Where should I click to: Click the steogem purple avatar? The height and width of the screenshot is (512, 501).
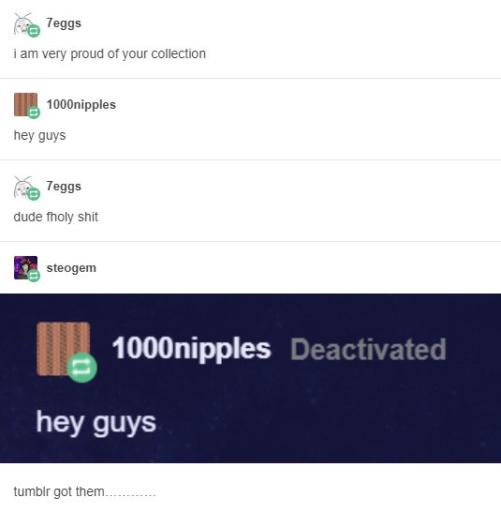point(25,268)
